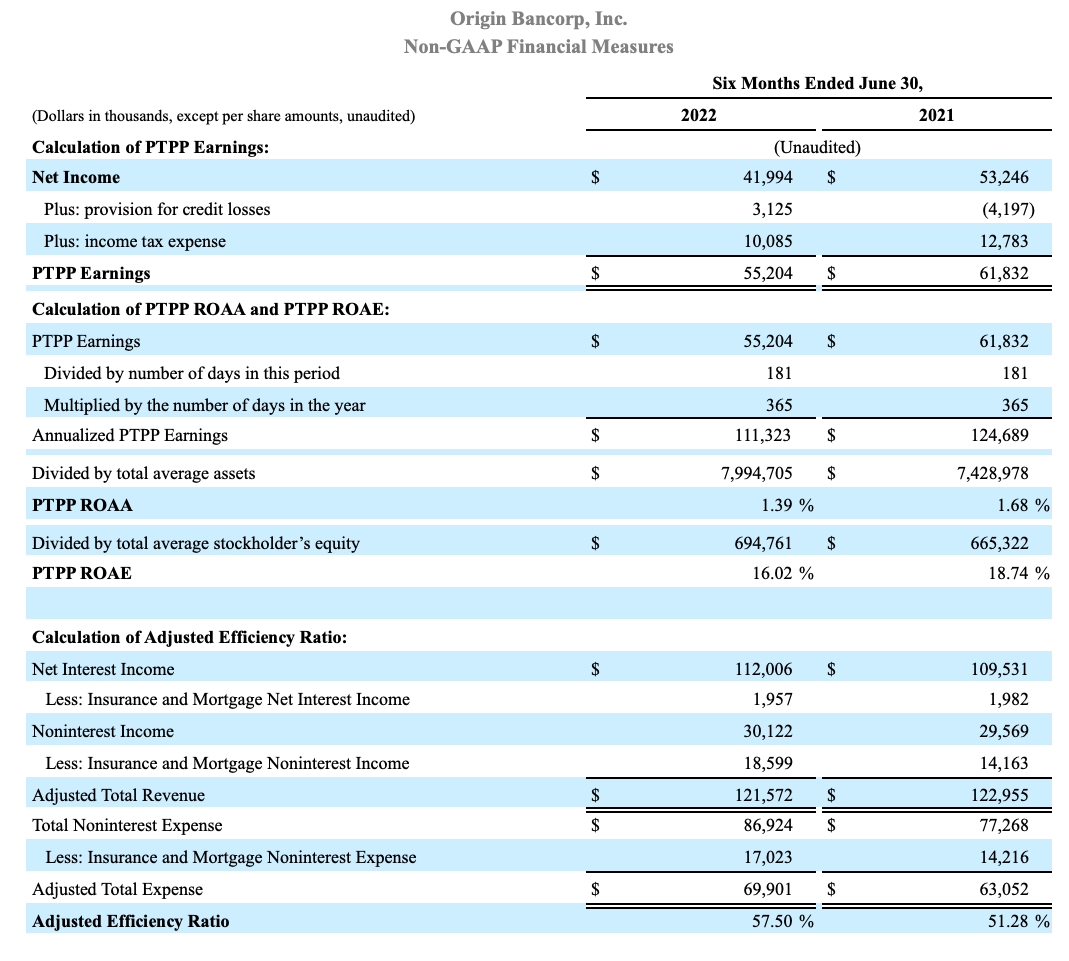Select the value 17,023
Screen dimensions: 1069x961
point(768,857)
